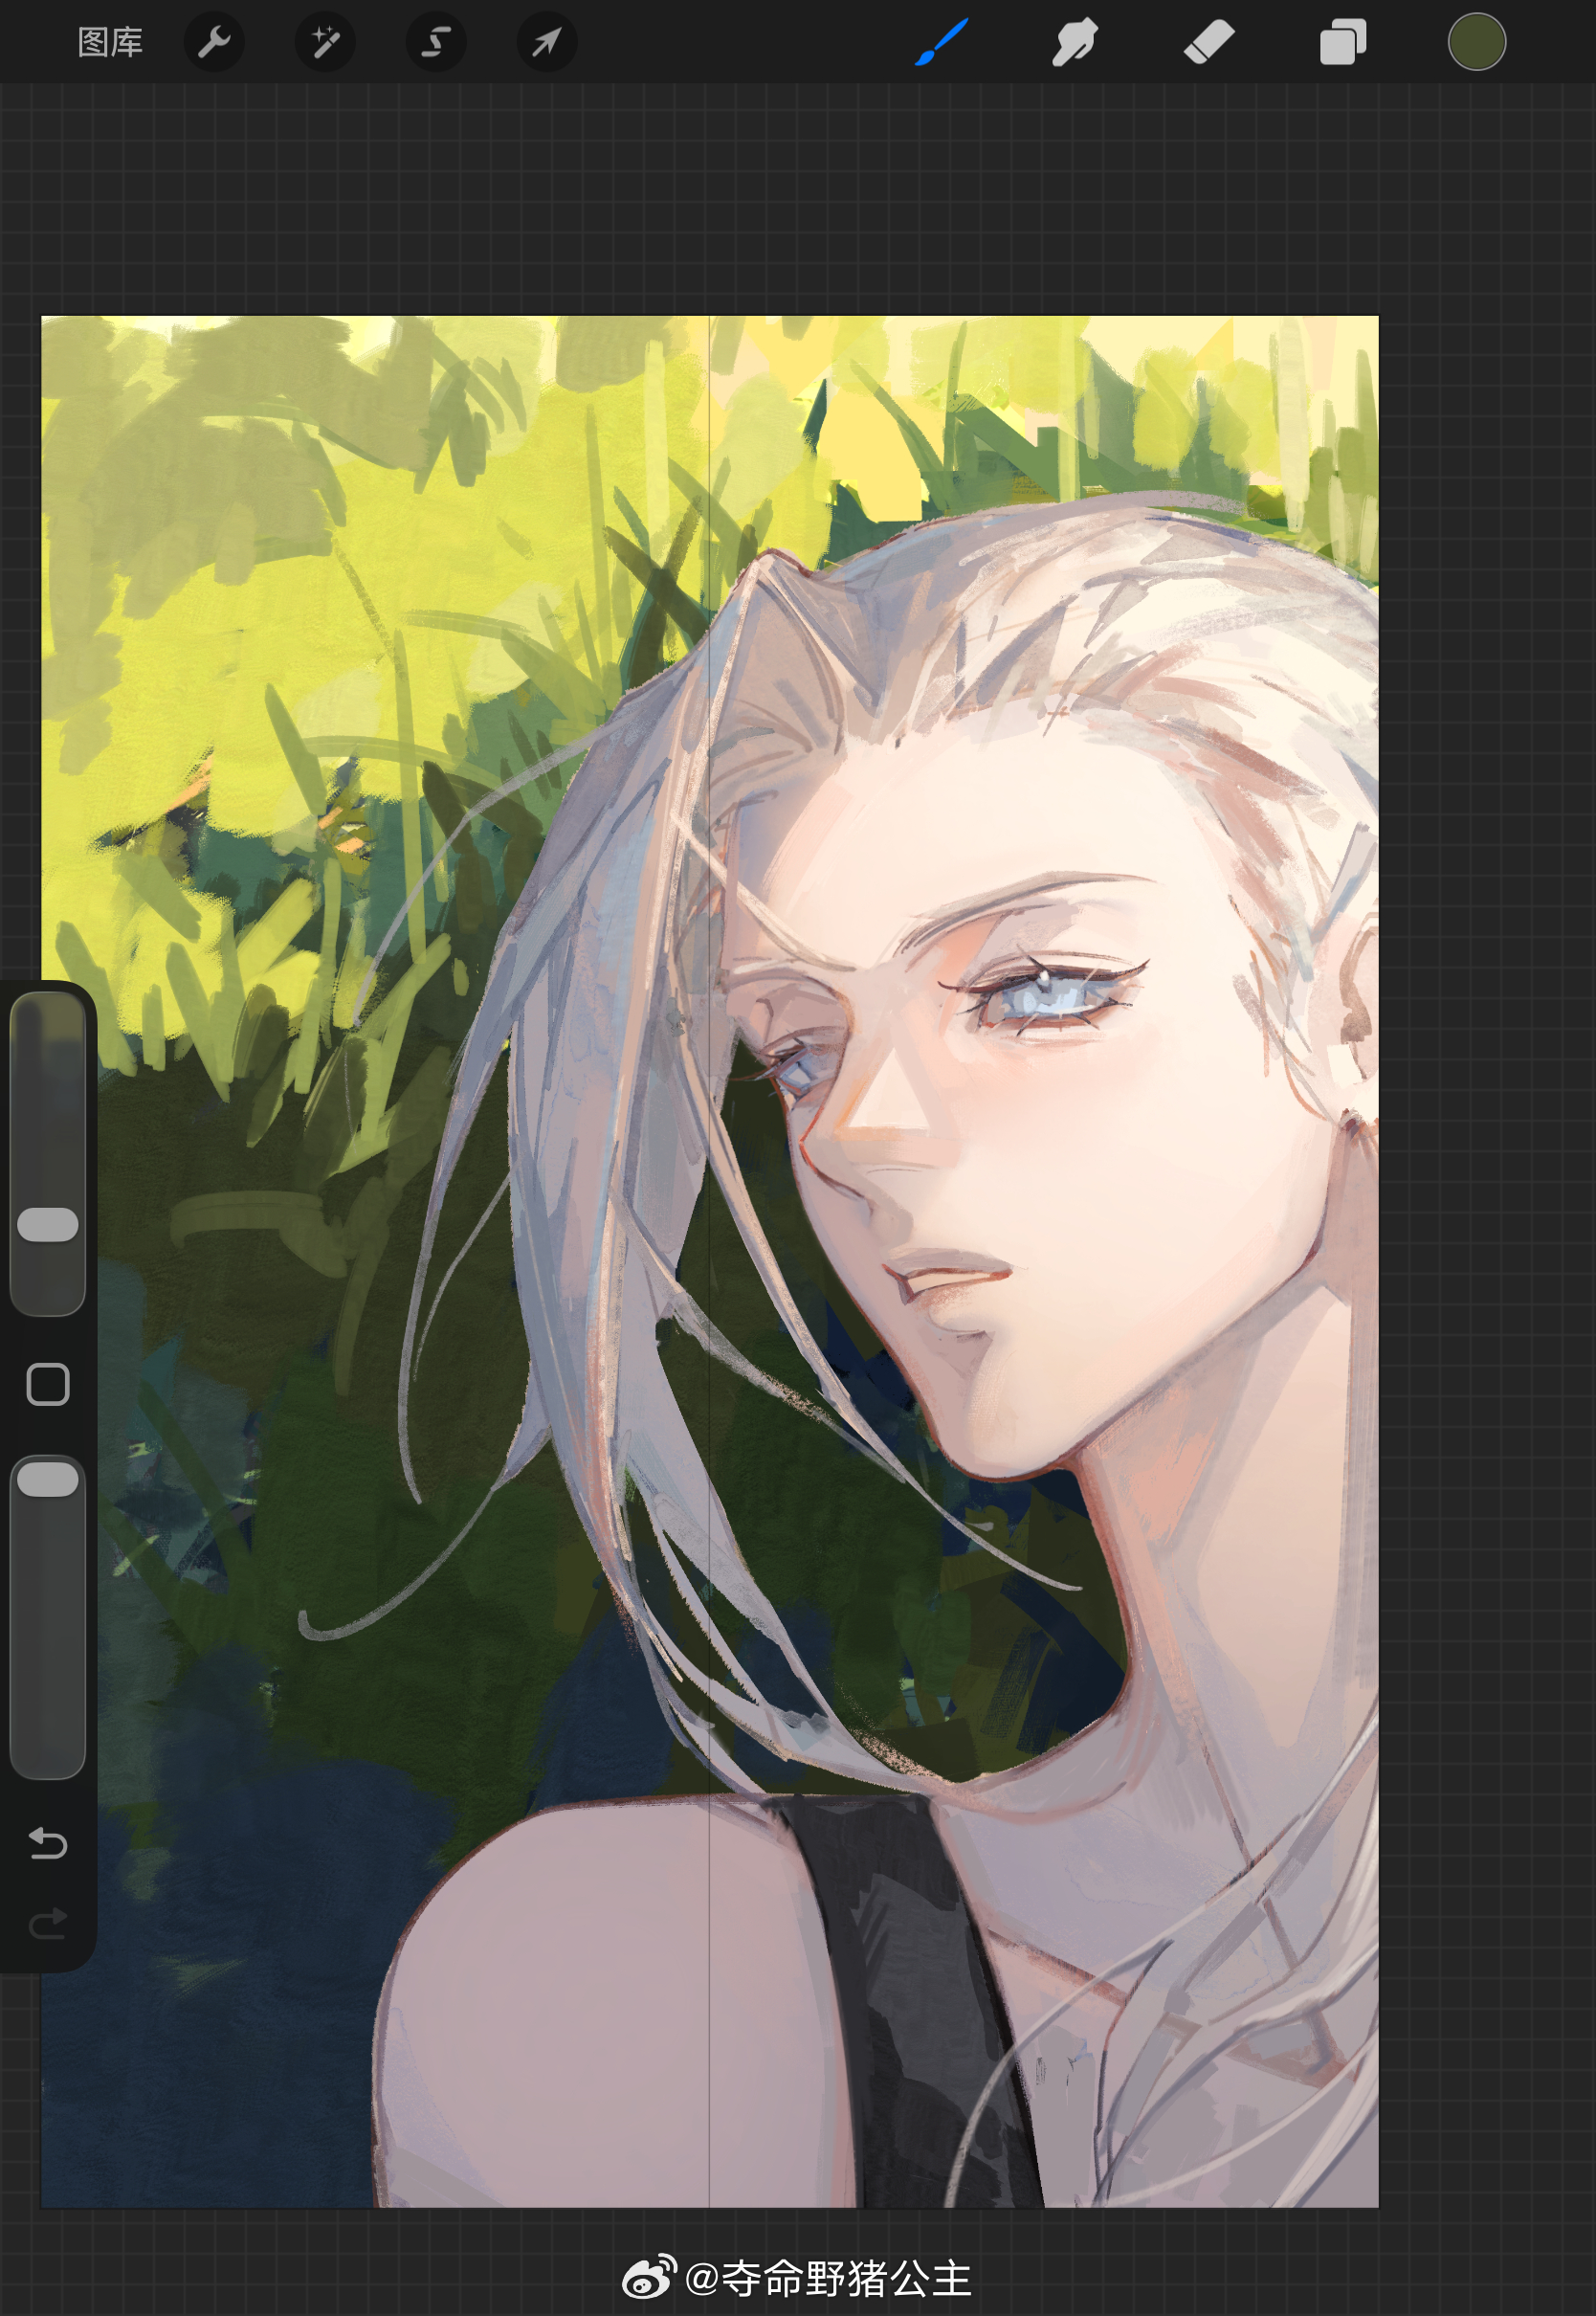
Task: Click the brush opacity slider handle
Action: [48, 1479]
